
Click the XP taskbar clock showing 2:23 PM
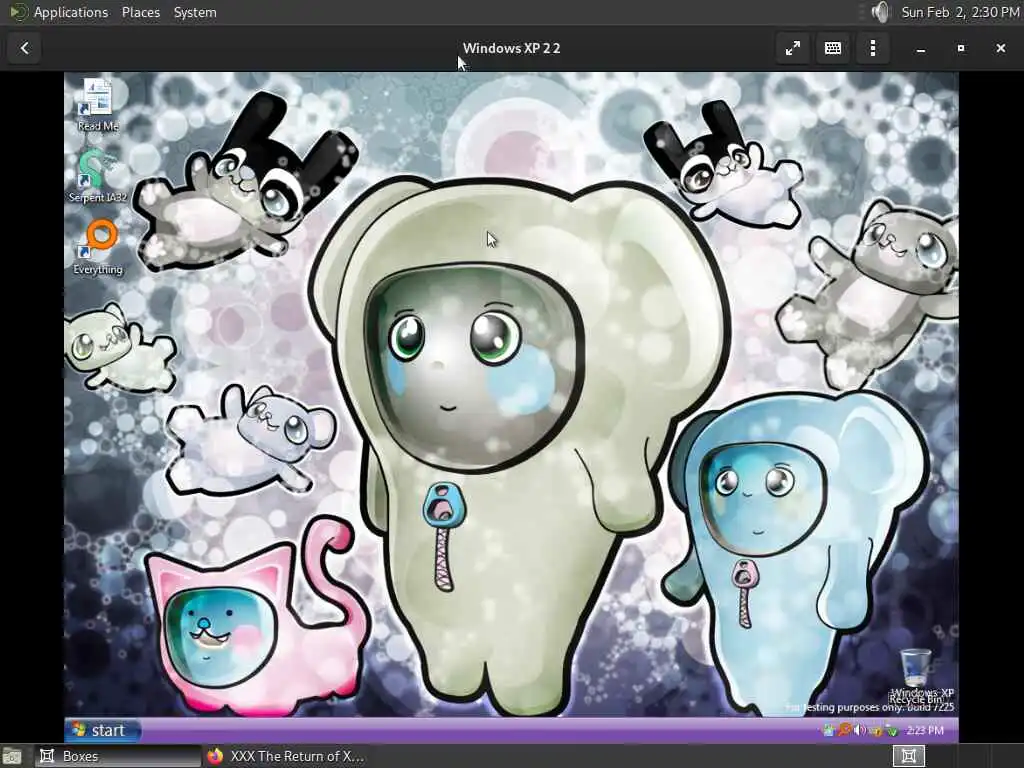[924, 730]
